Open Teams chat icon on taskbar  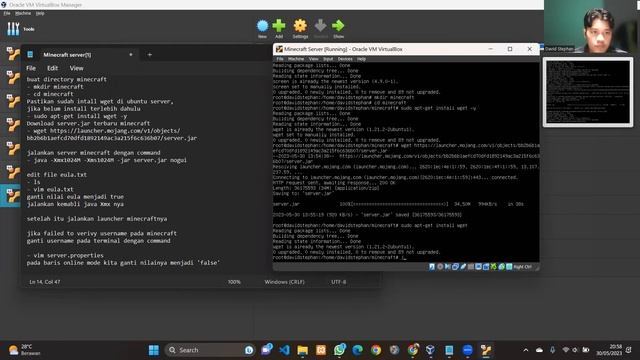pyautogui.click(x=266, y=350)
